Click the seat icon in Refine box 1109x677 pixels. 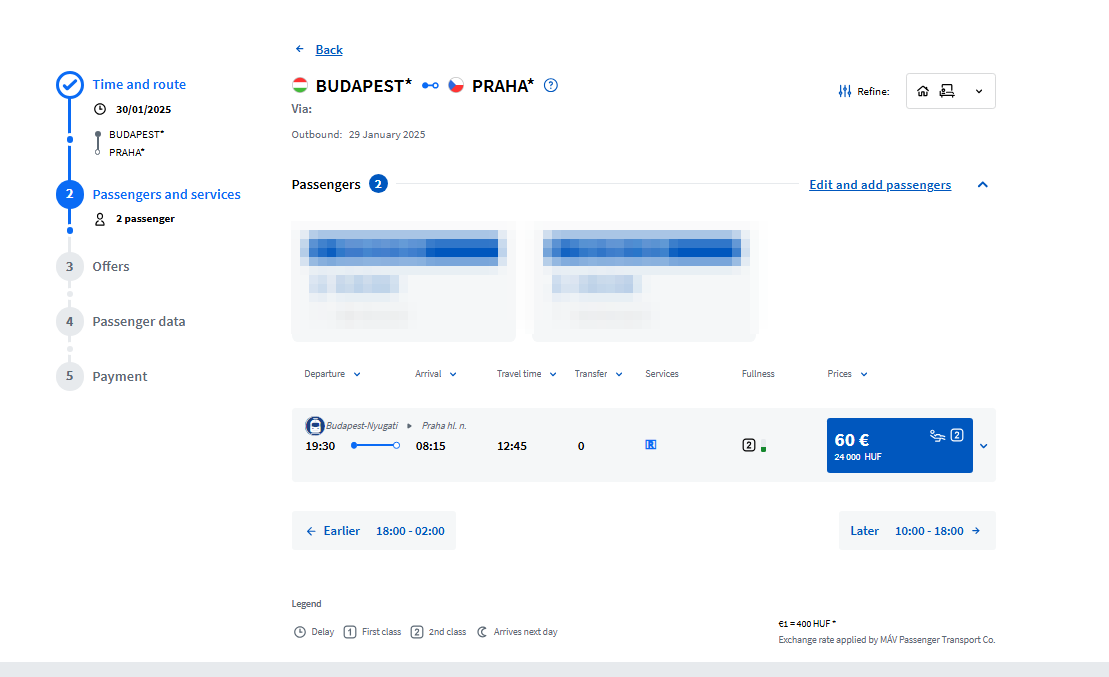947,91
